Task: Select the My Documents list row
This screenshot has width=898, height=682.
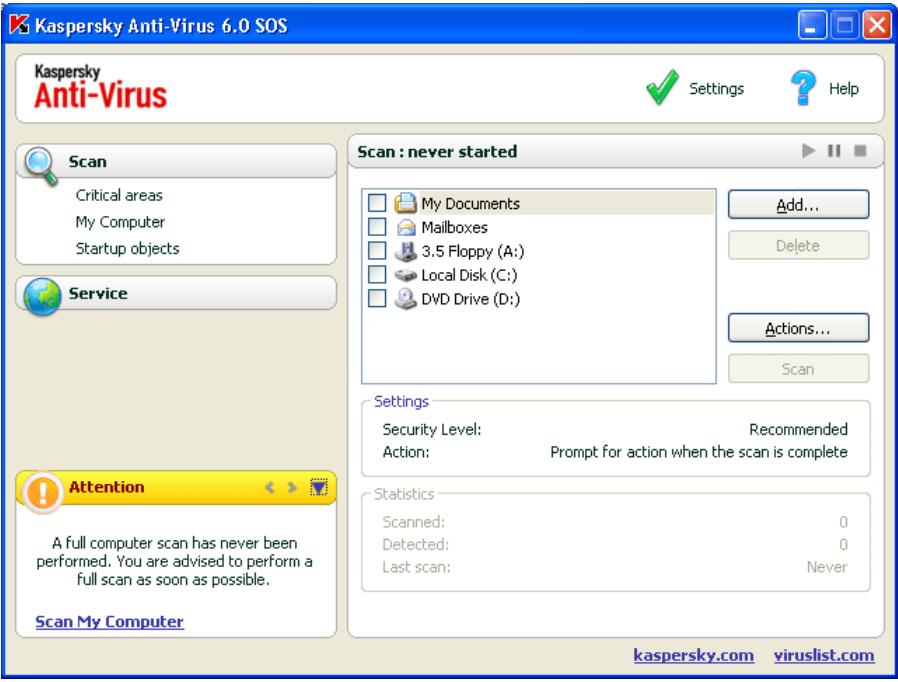Action: tap(539, 203)
